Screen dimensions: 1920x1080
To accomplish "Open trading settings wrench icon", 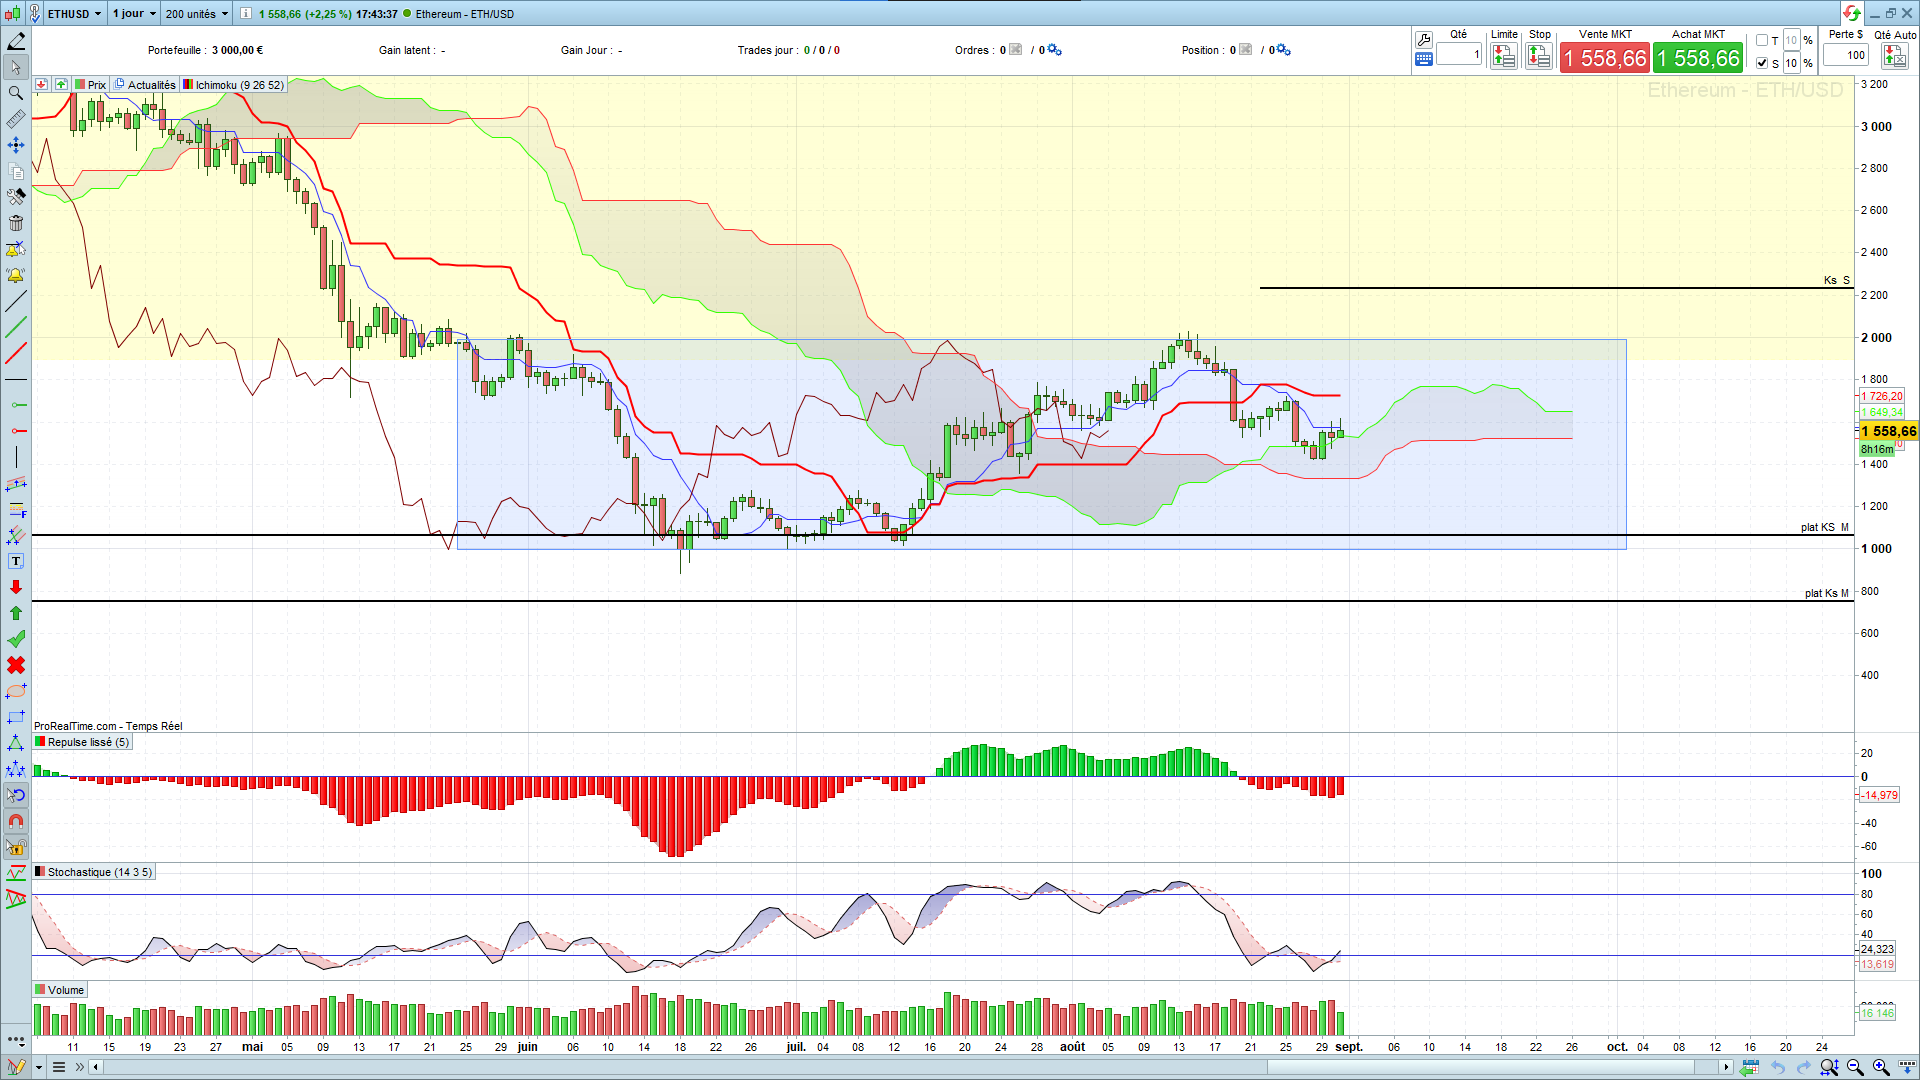I will (1424, 40).
